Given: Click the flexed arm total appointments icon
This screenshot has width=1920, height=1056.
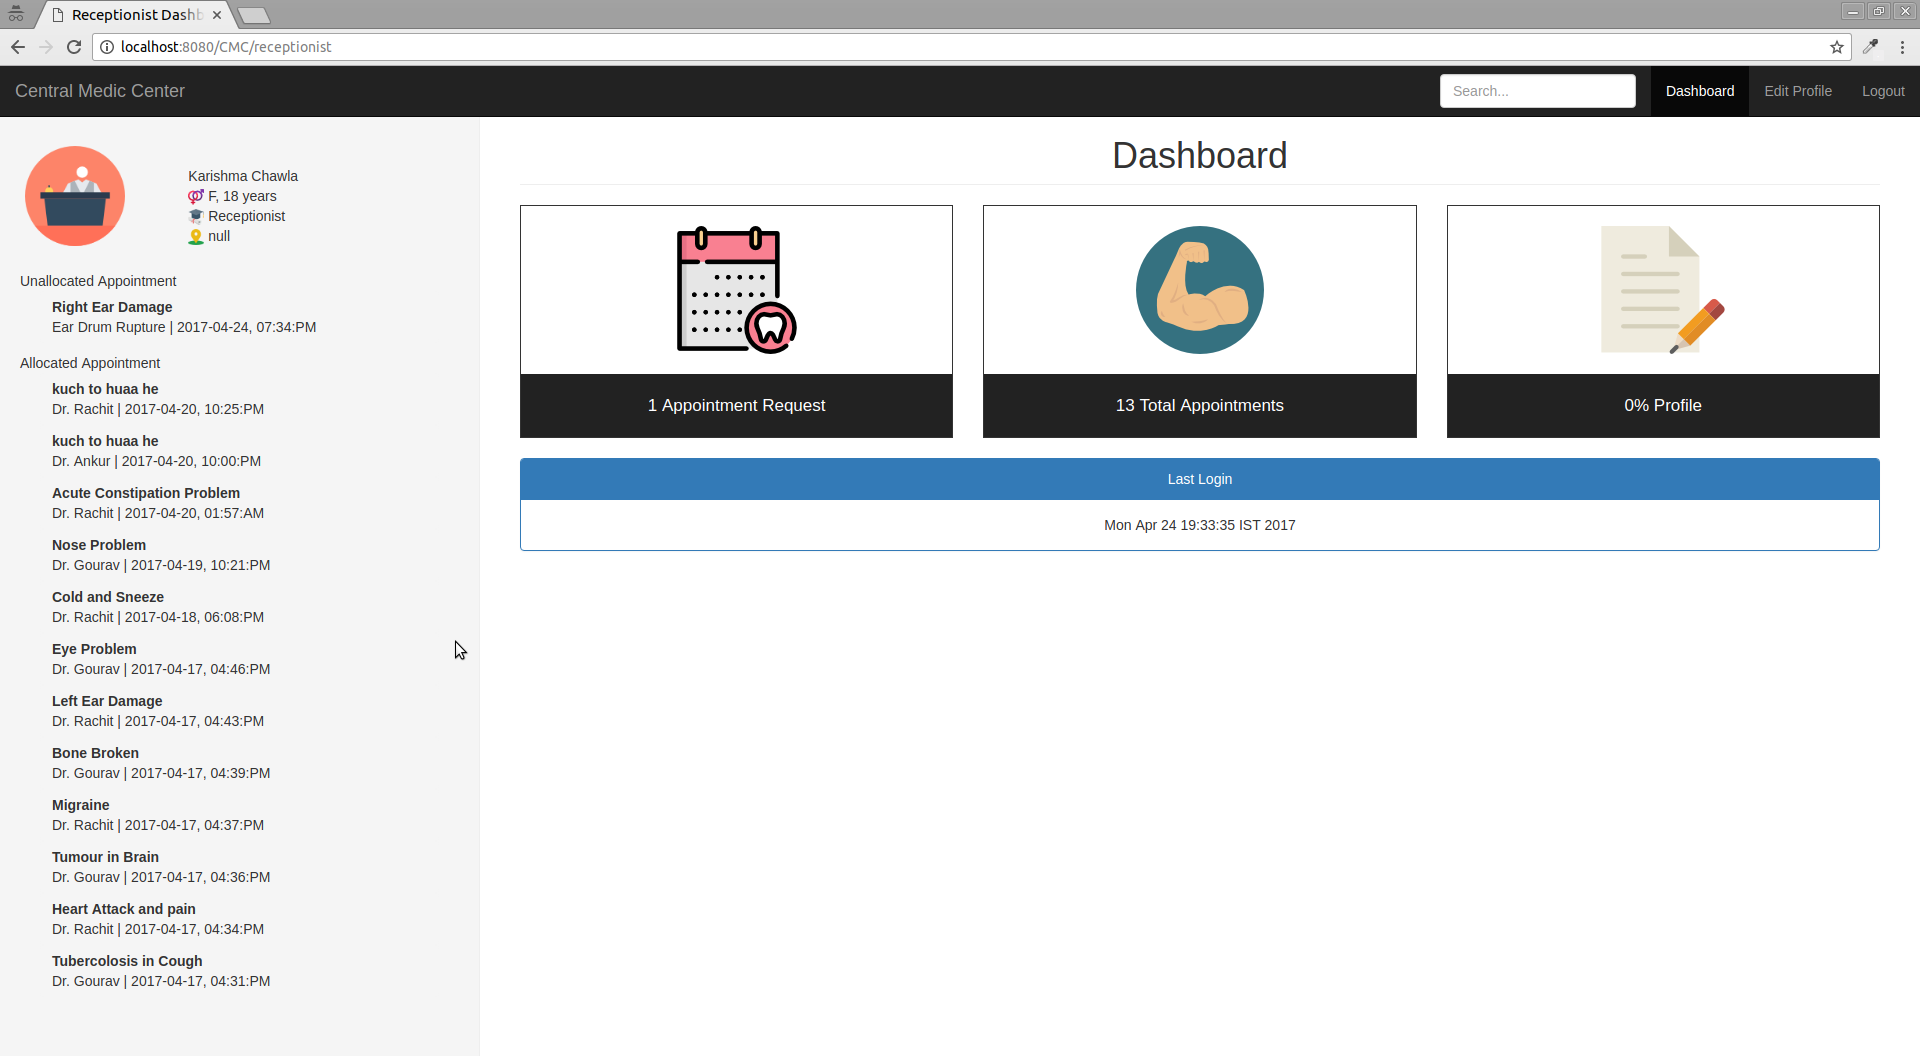Looking at the screenshot, I should (1199, 290).
